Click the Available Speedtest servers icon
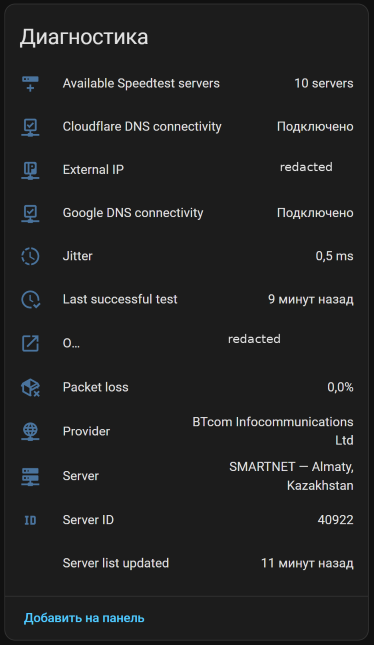This screenshot has width=374, height=645. tap(30, 84)
